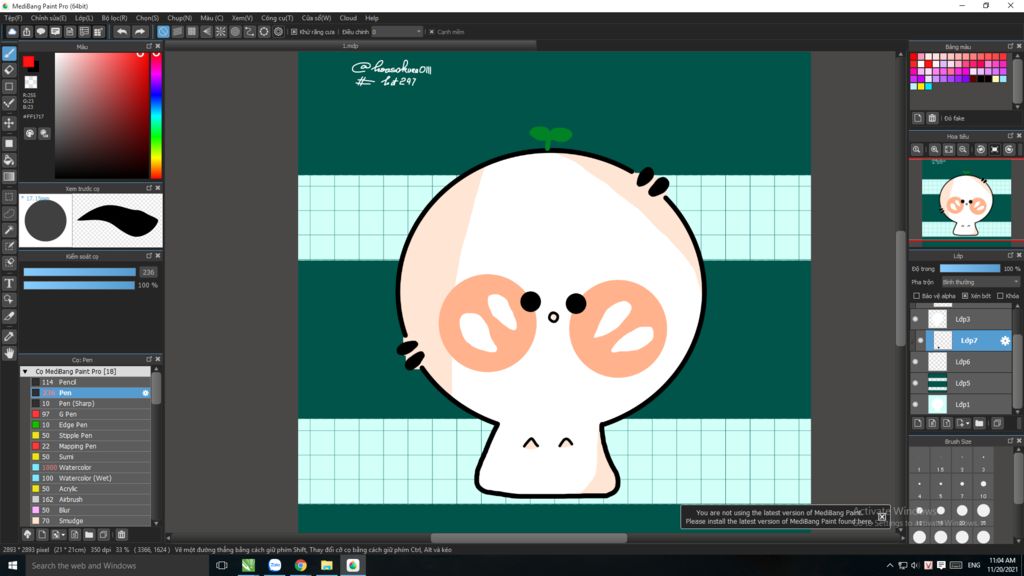Open the Điều chỉnh correction dropdown
This screenshot has width=1024, height=576.
397,31
